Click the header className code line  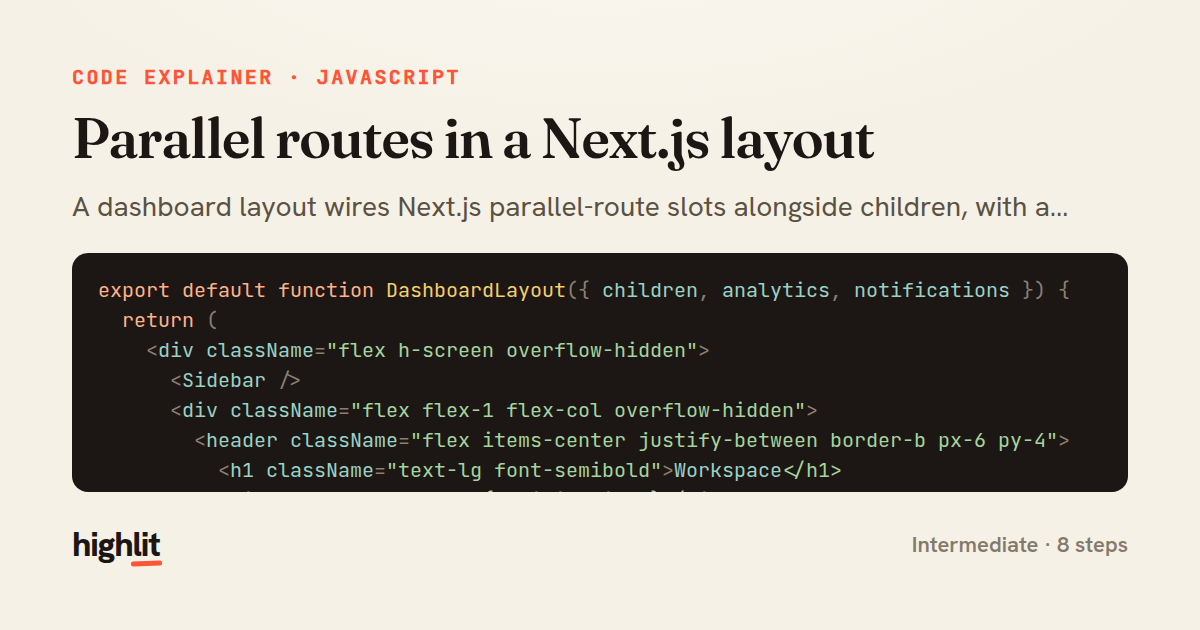click(632, 441)
